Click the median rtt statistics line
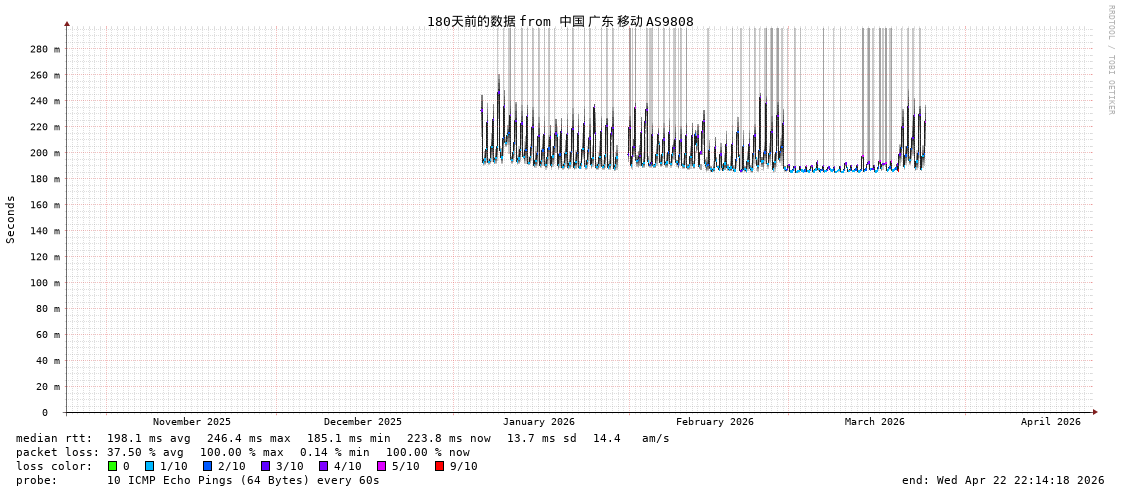This screenshot has width=1121, height=494. pyautogui.click(x=342, y=438)
